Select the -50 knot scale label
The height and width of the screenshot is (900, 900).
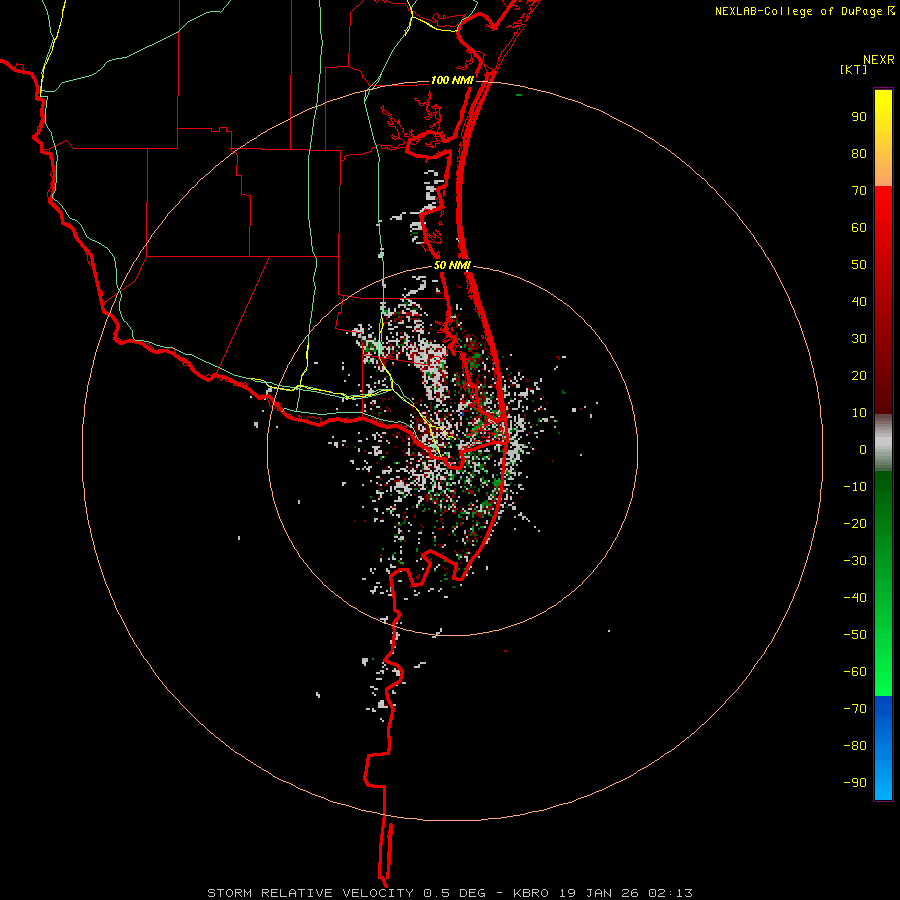(855, 635)
